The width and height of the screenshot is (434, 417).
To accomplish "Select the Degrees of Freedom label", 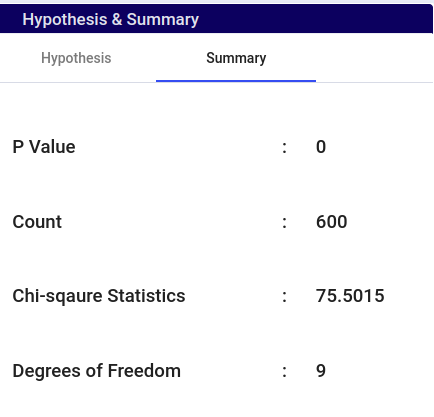I will pos(97,371).
